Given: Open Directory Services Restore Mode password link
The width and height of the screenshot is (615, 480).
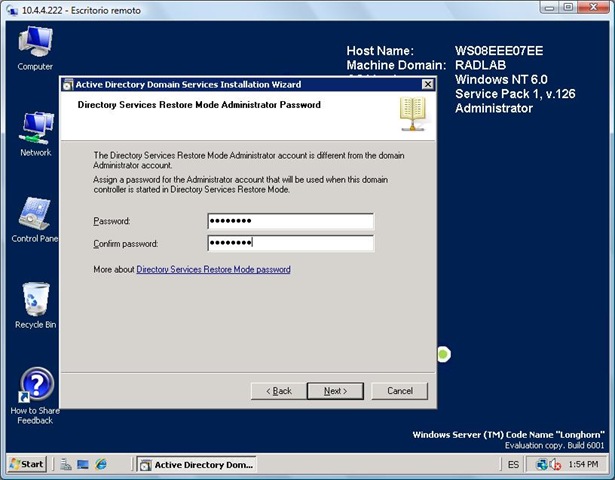Looking at the screenshot, I should tap(213, 270).
